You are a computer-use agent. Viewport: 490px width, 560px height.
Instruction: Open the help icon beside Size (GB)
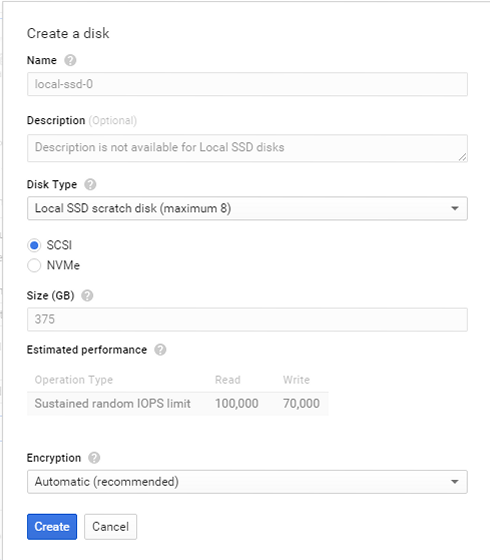87,296
